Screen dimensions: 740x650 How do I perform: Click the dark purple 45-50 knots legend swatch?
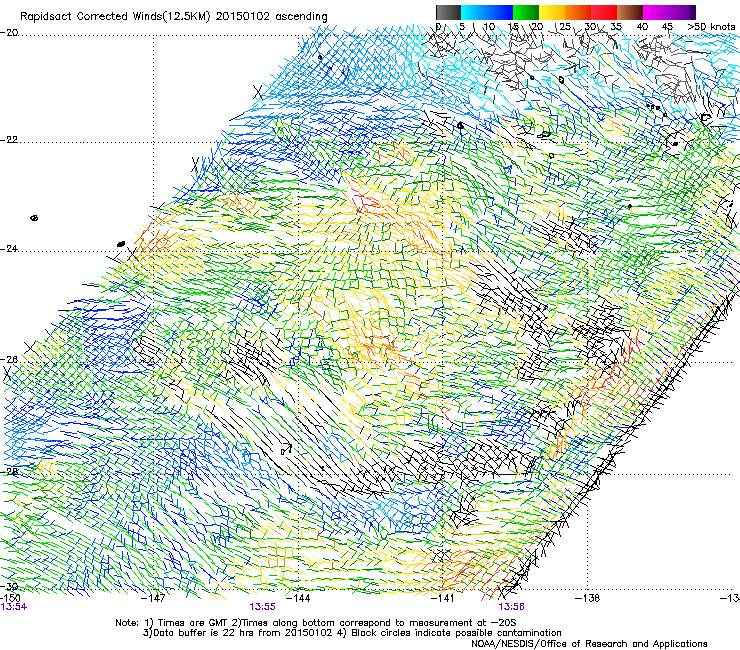click(x=682, y=12)
